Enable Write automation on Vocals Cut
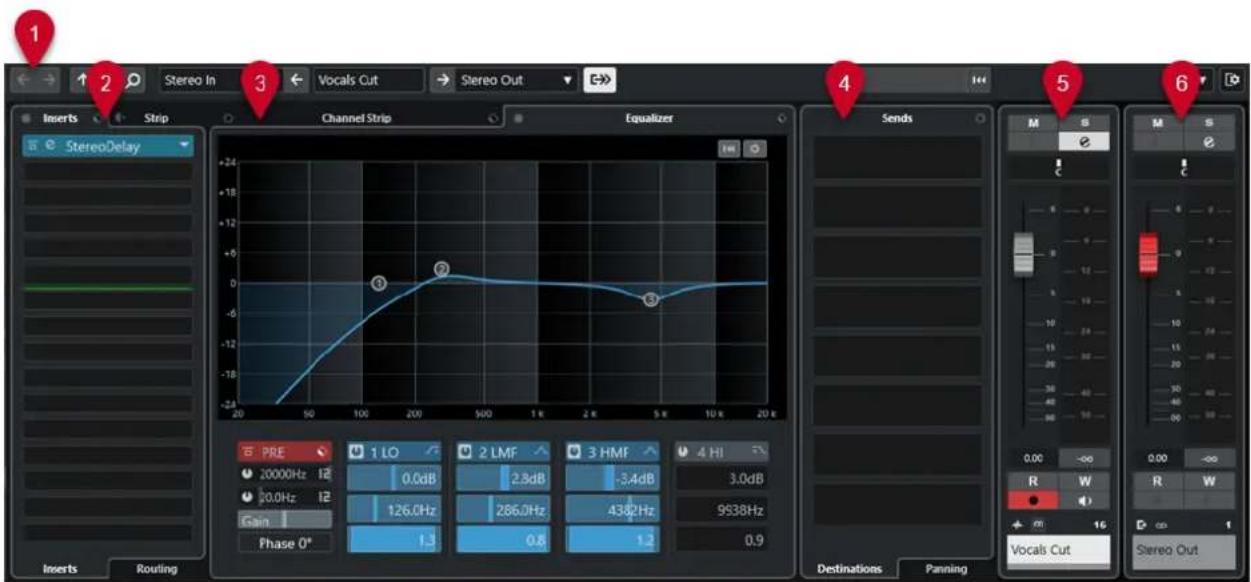This screenshot has width=1251, height=582. [1084, 479]
